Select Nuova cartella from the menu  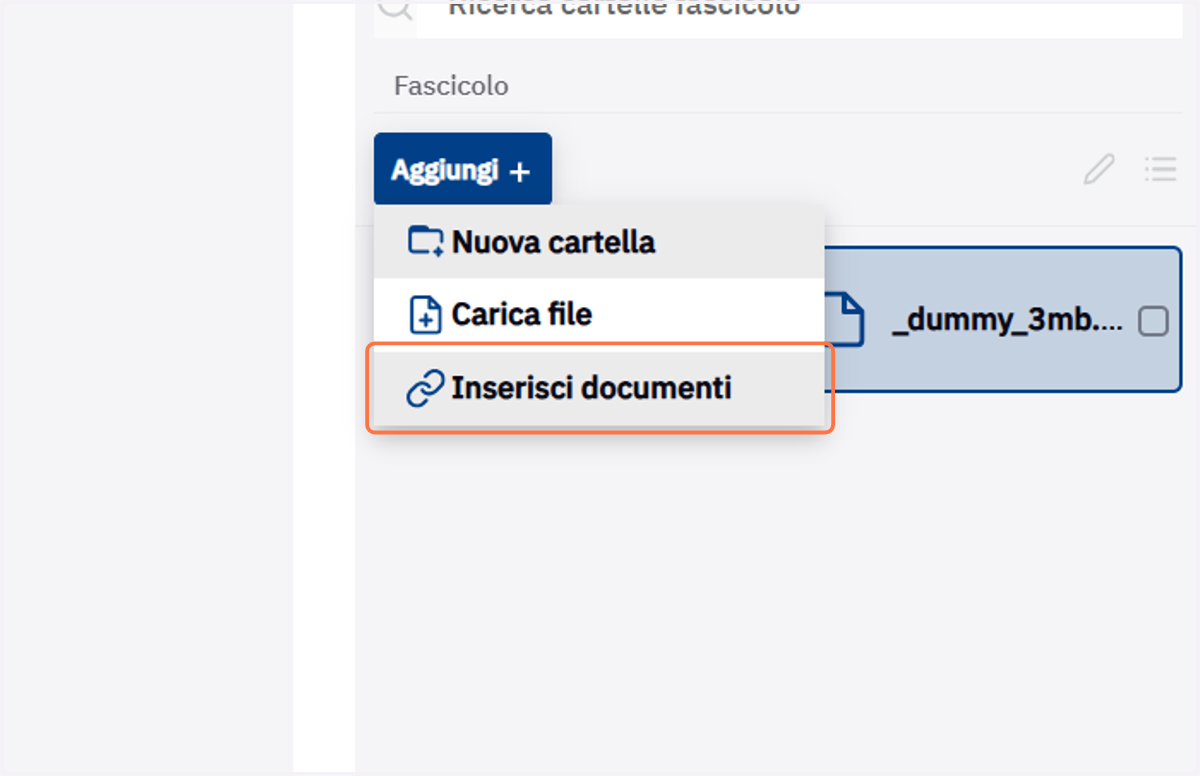pyautogui.click(x=599, y=242)
